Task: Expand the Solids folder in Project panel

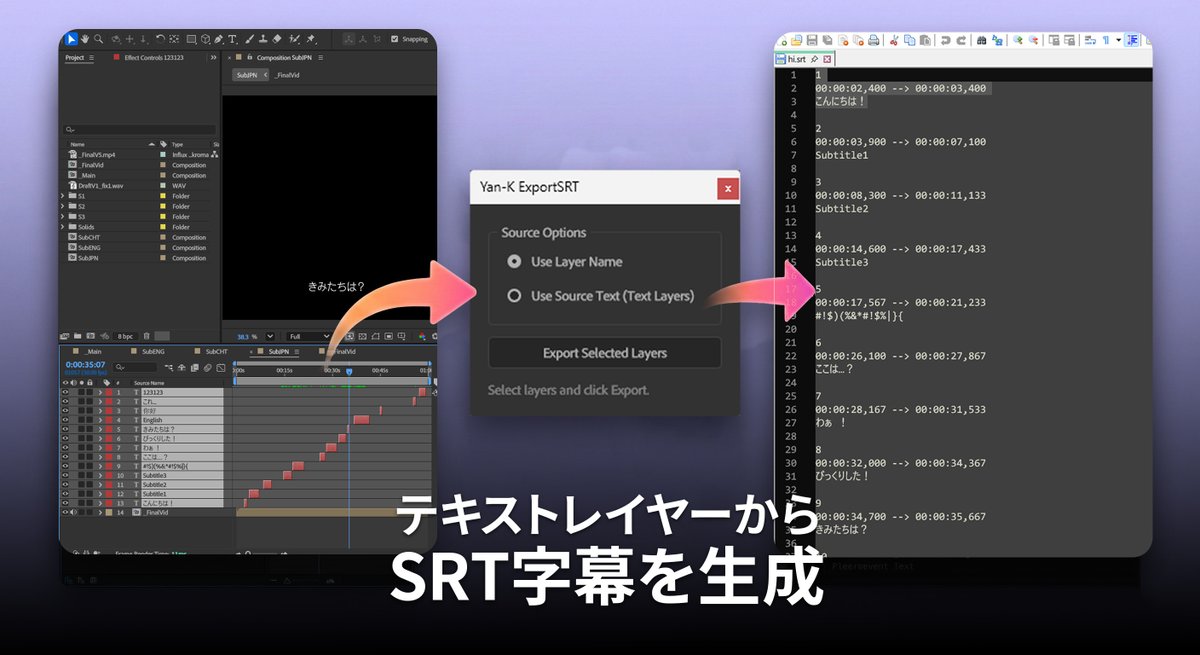Action: 63,227
